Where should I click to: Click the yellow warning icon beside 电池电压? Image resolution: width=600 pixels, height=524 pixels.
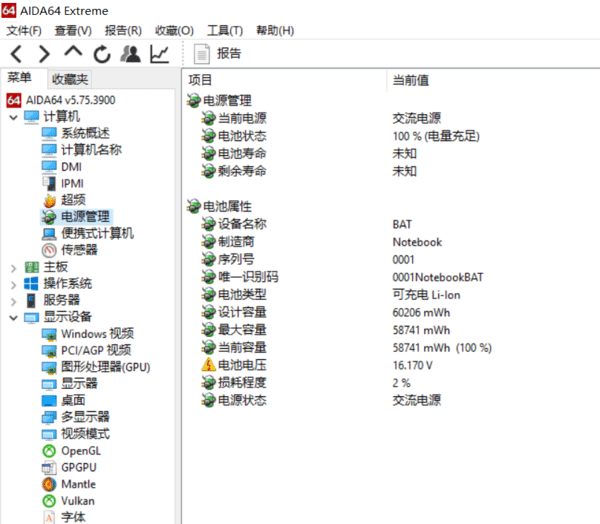coord(209,365)
